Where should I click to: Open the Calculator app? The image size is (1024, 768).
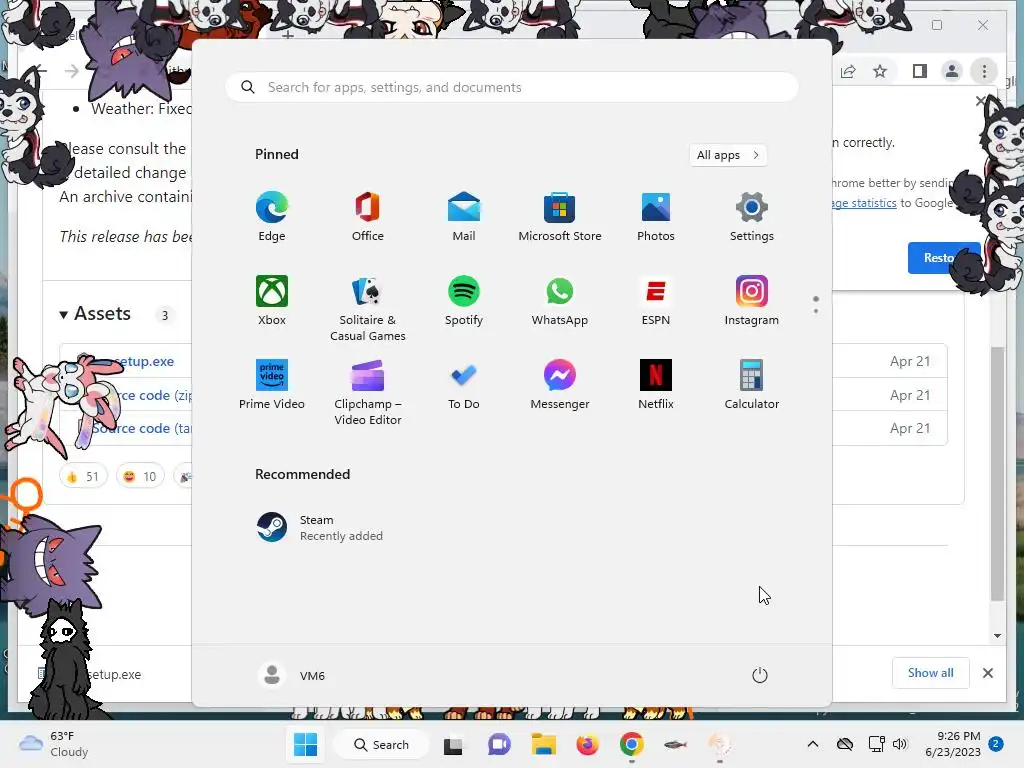[x=752, y=385]
